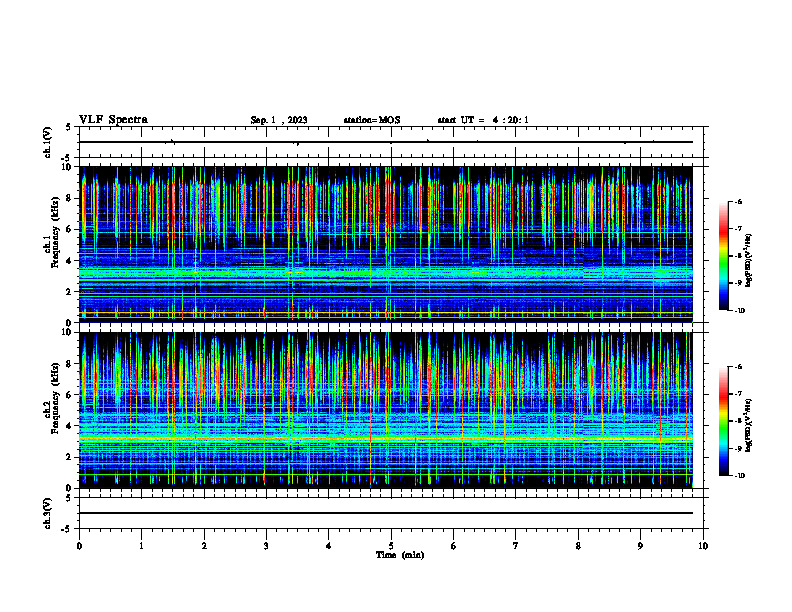Click the "5" tick on ch.1(V) axis

coord(70,127)
